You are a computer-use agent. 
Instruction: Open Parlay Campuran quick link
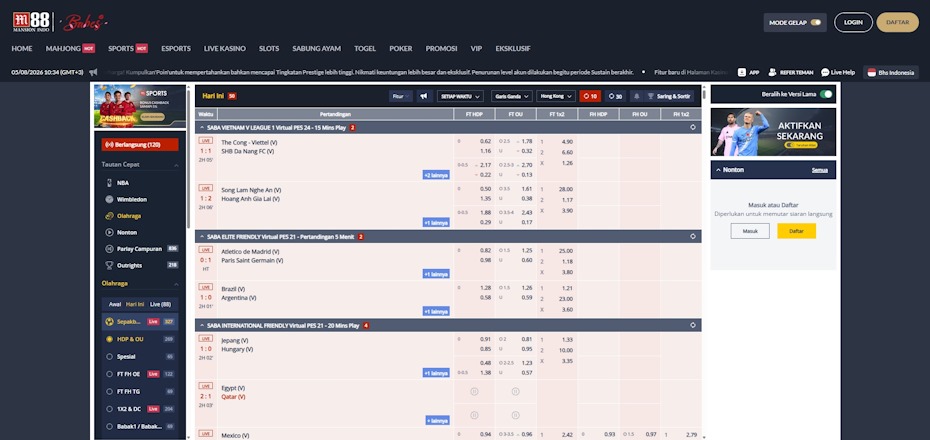[141, 249]
